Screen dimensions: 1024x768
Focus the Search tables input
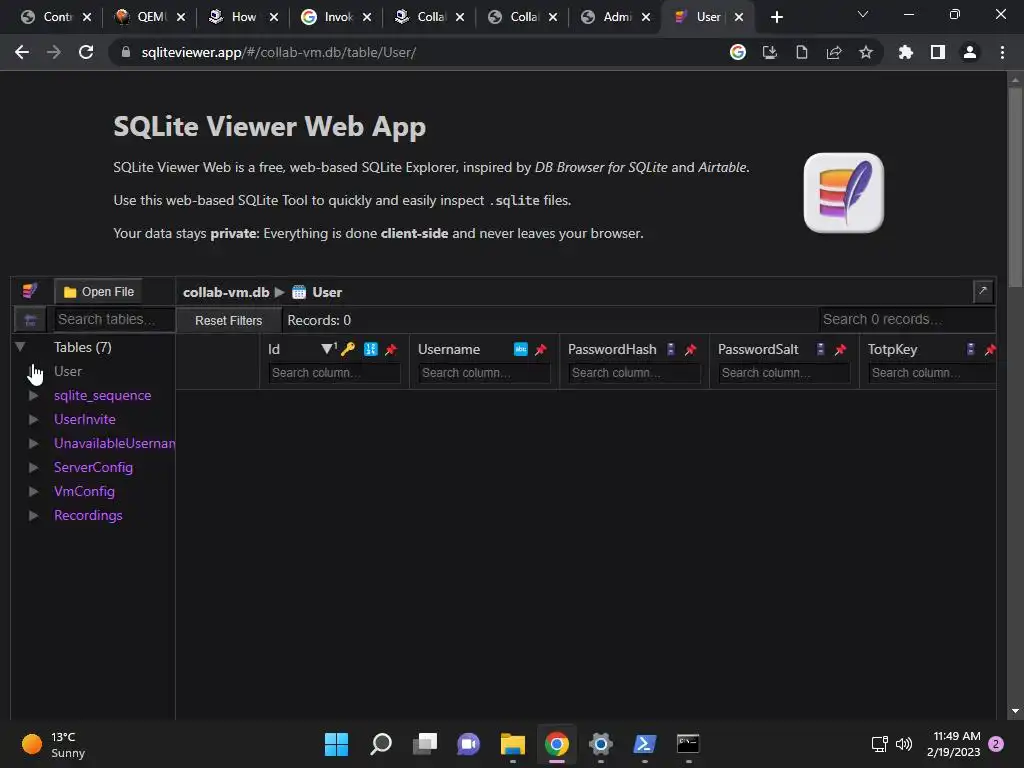point(114,319)
